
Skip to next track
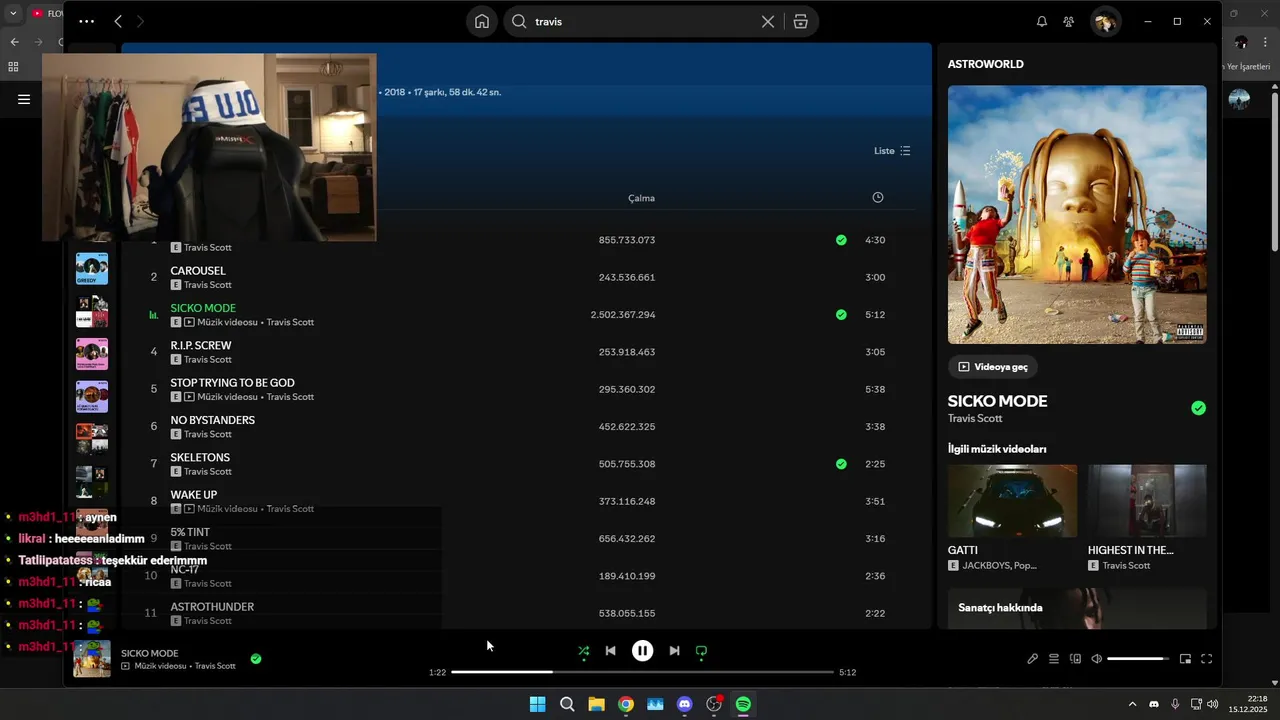[x=674, y=651]
